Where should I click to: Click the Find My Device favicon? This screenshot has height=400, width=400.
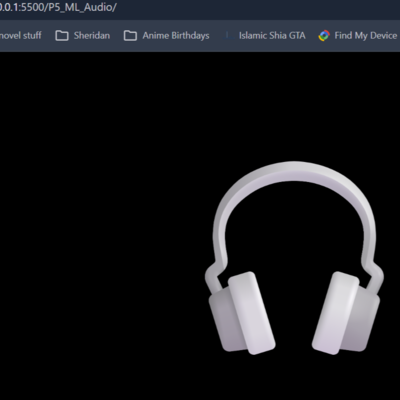pos(324,36)
